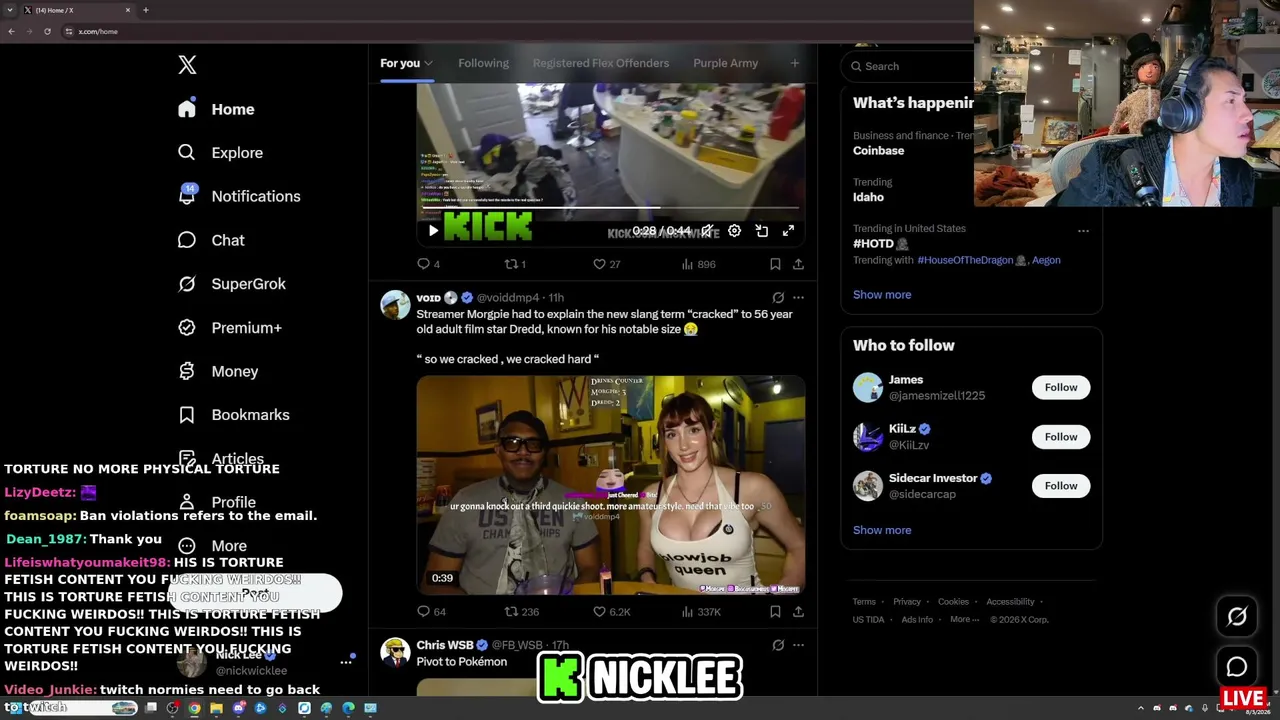Share the VOID post
The height and width of the screenshot is (720, 1280).
click(798, 611)
